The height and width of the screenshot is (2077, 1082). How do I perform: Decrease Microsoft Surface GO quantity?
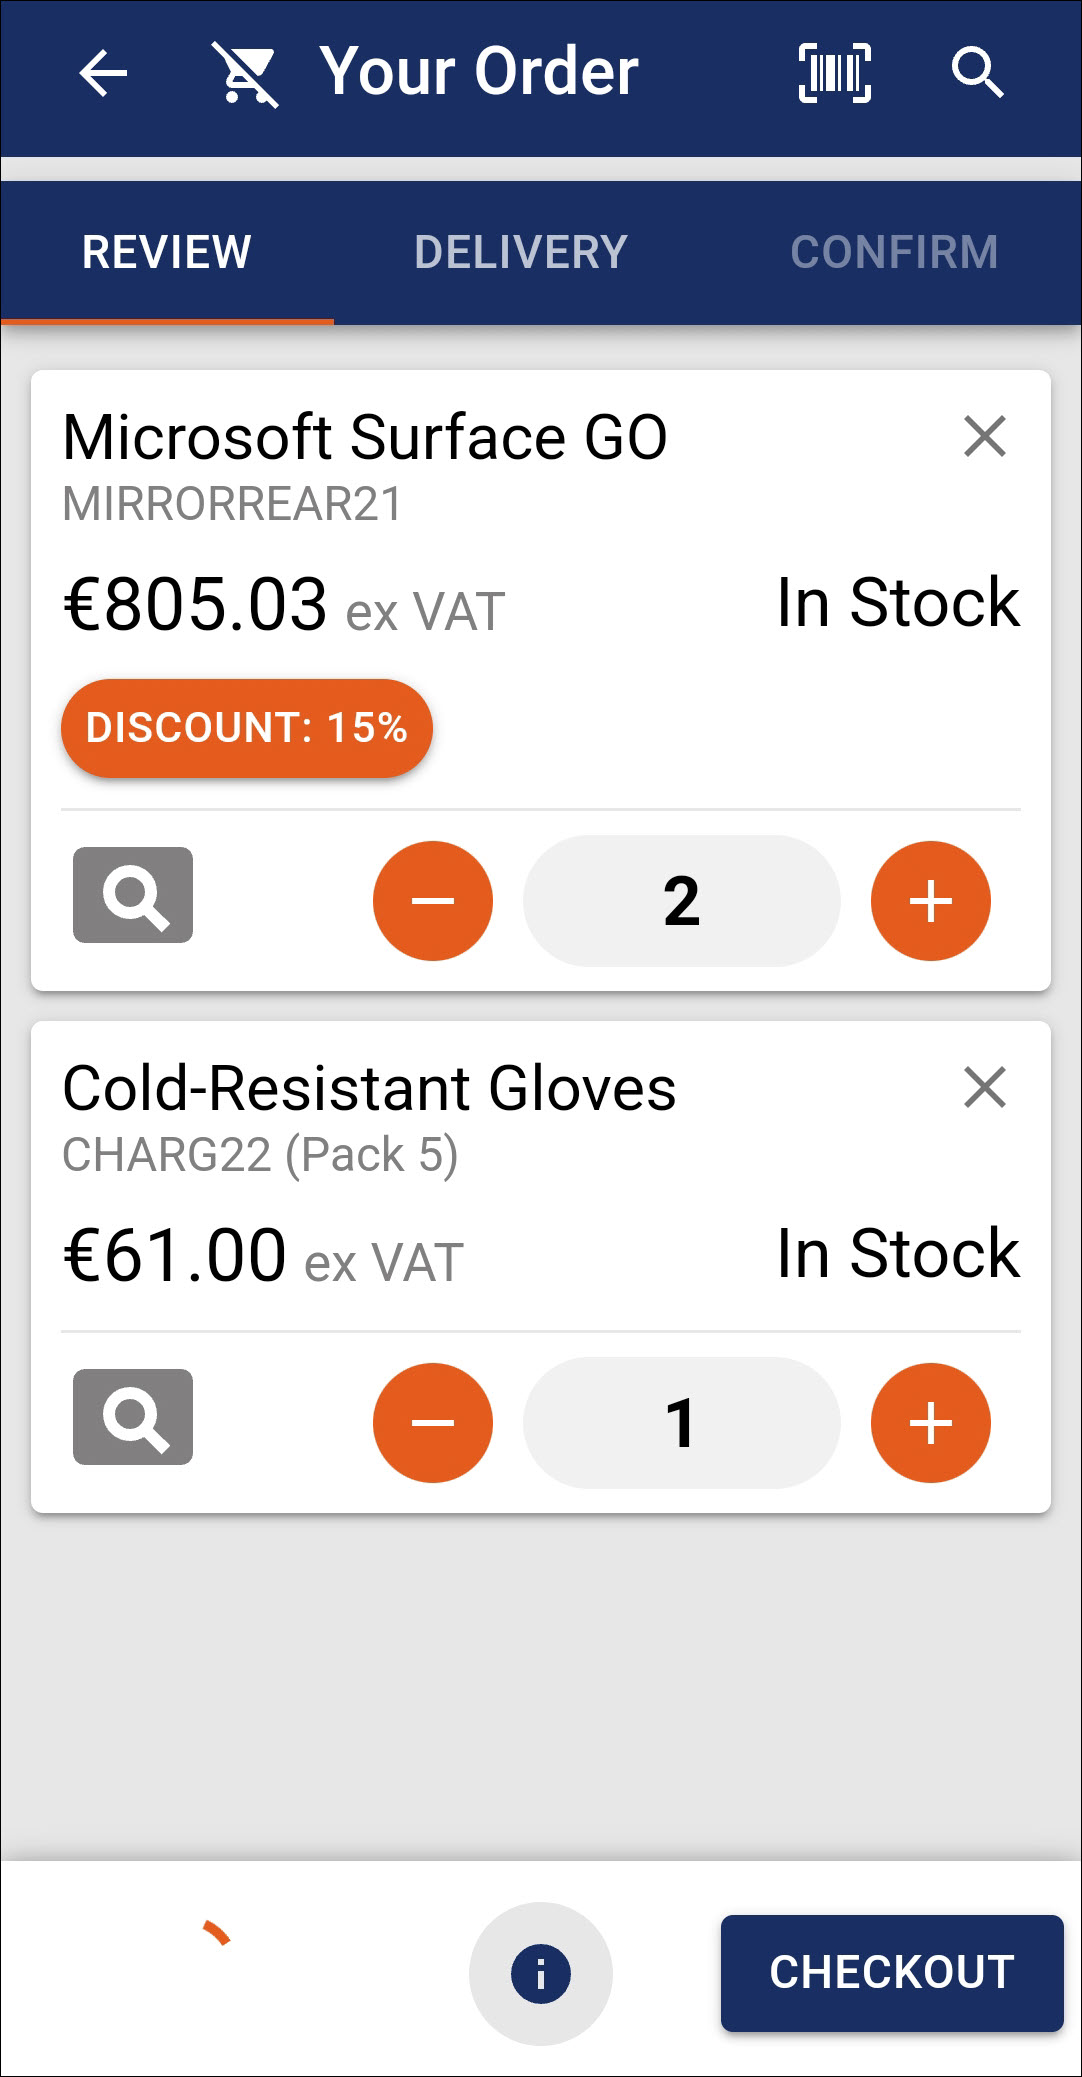(x=433, y=901)
